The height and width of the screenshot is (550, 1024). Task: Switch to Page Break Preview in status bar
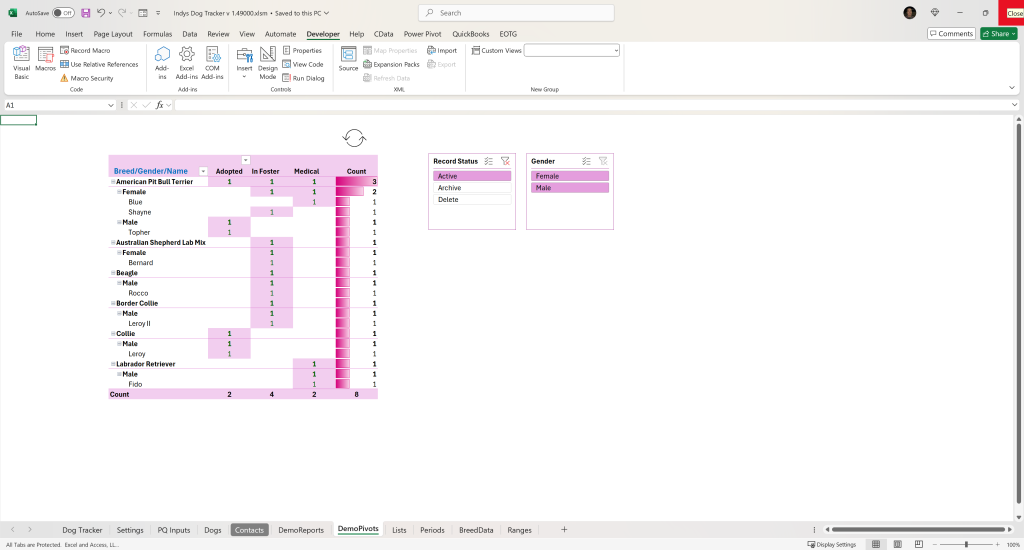tap(919, 544)
